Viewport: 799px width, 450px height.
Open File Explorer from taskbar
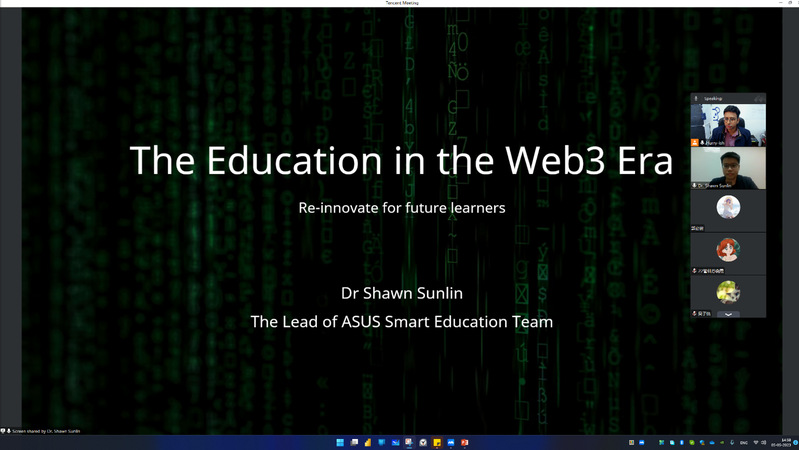(x=368, y=442)
